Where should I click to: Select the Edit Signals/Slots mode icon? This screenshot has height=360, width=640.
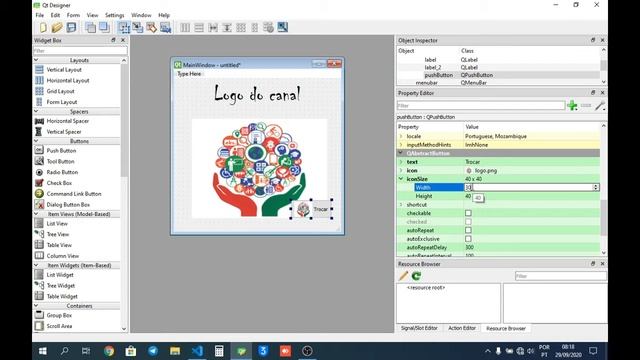click(x=138, y=27)
